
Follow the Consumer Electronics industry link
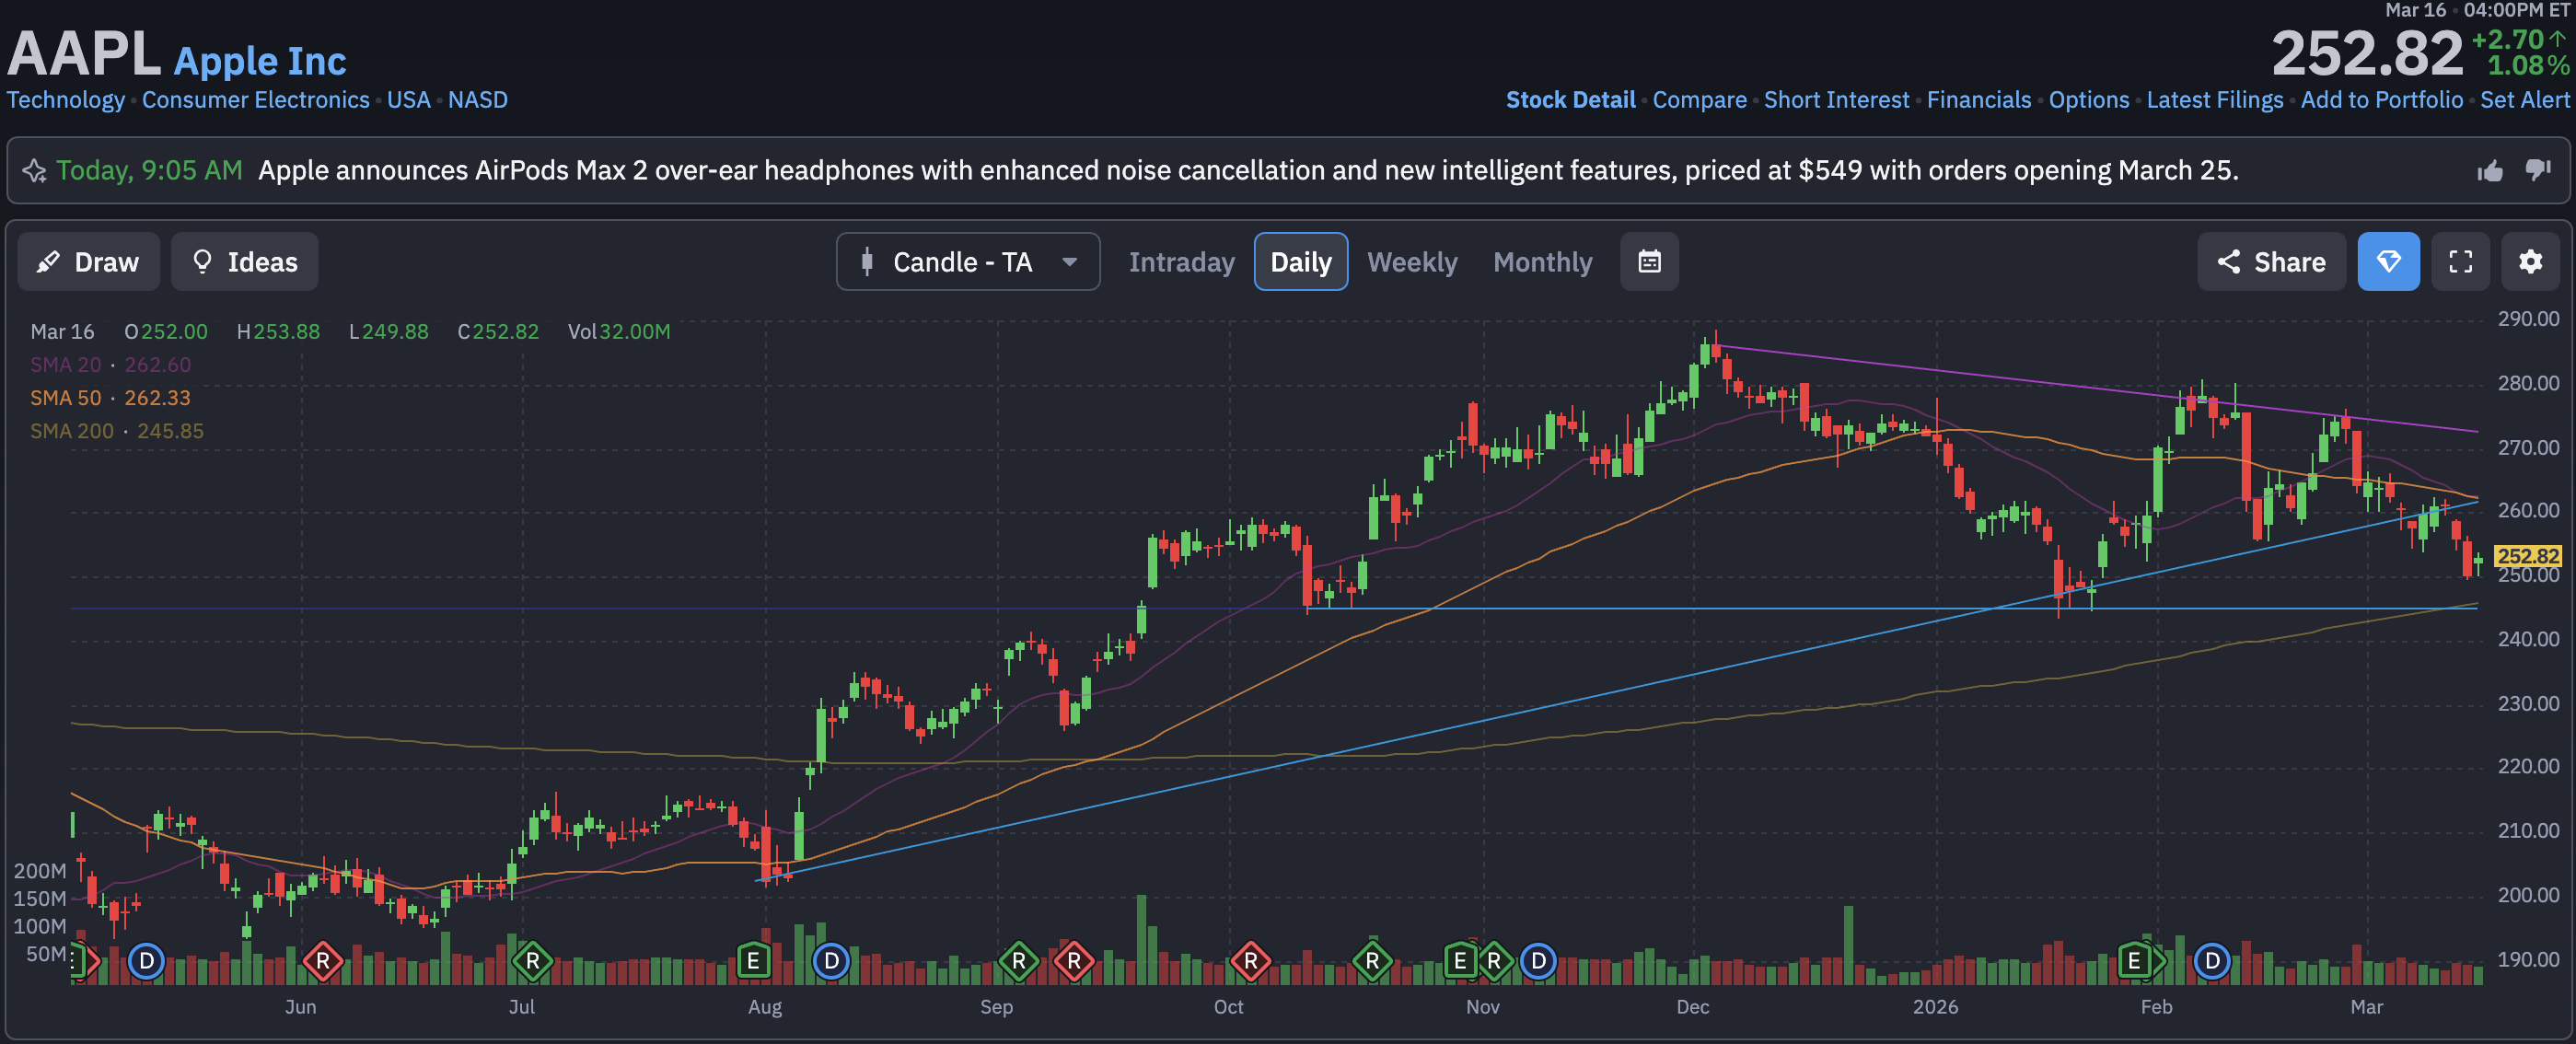[255, 100]
